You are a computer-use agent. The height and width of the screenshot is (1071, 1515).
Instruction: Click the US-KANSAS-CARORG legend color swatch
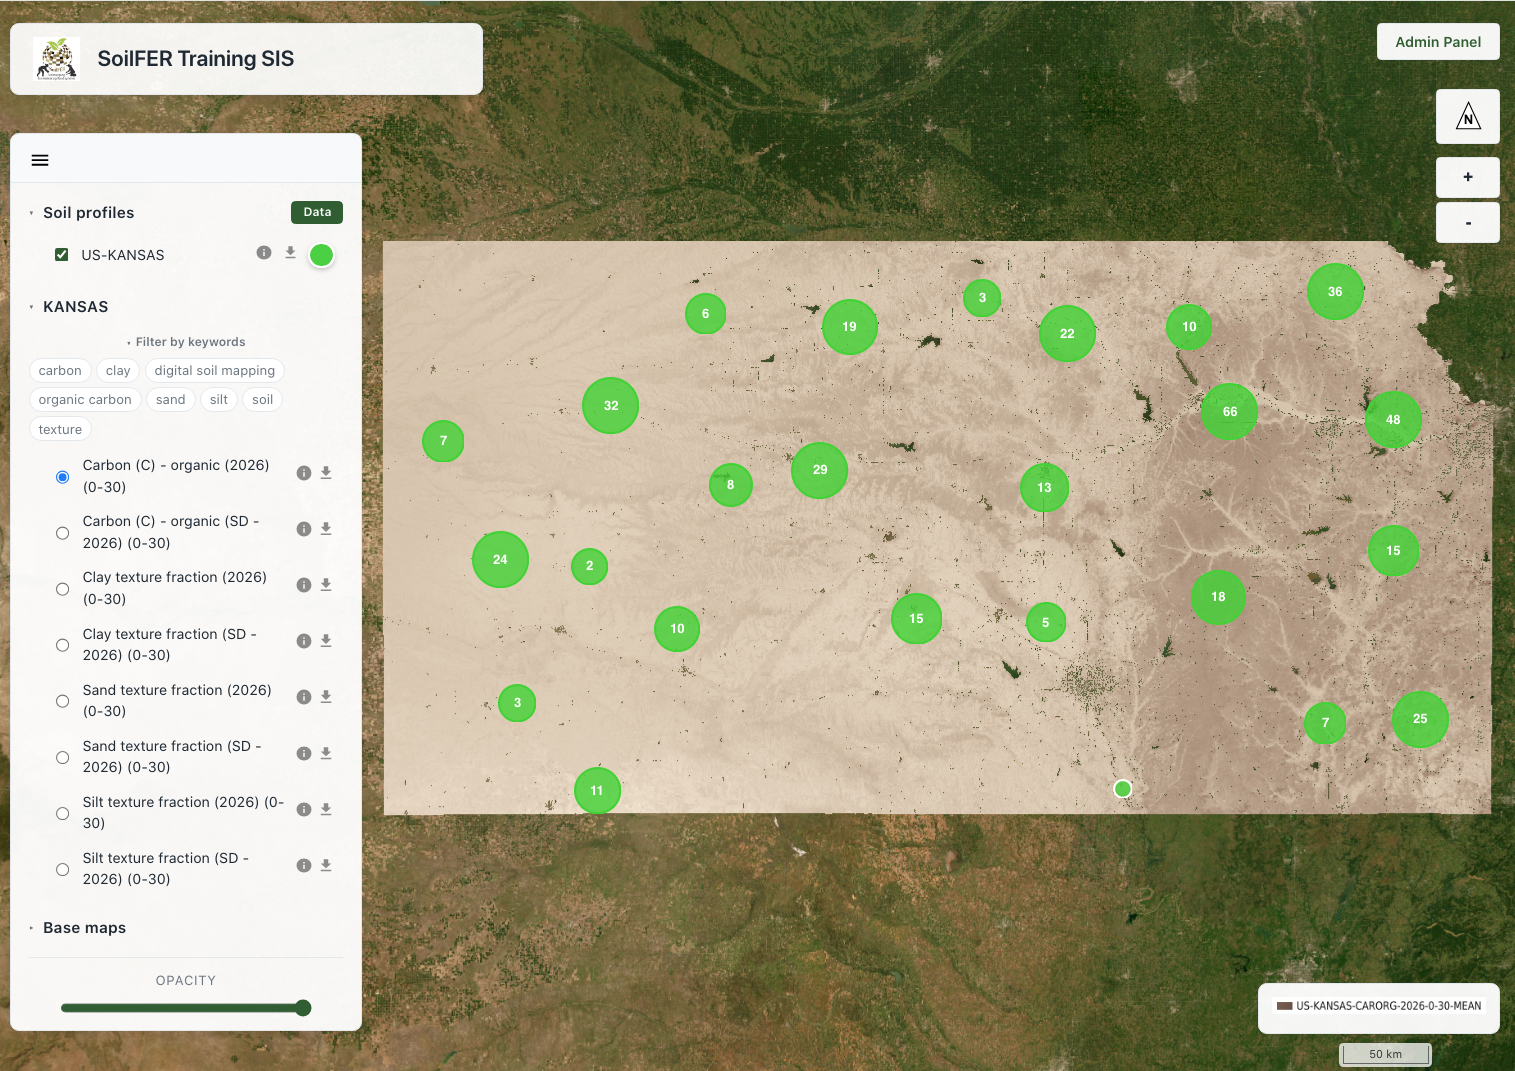(x=1285, y=1006)
